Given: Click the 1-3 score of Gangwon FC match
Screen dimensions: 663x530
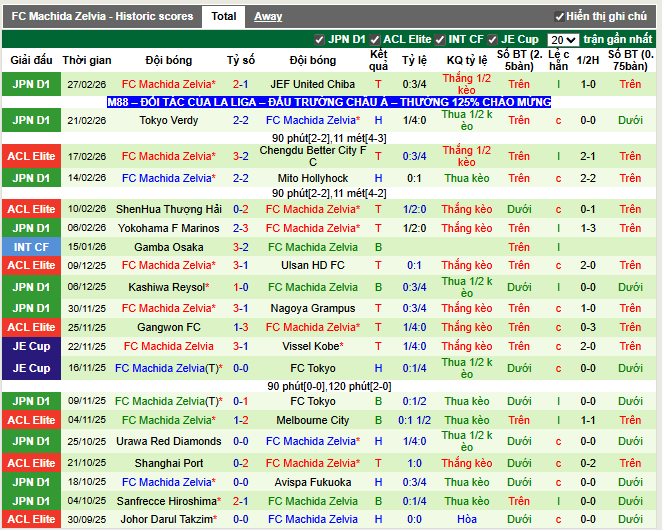Looking at the screenshot, I should (x=241, y=327).
